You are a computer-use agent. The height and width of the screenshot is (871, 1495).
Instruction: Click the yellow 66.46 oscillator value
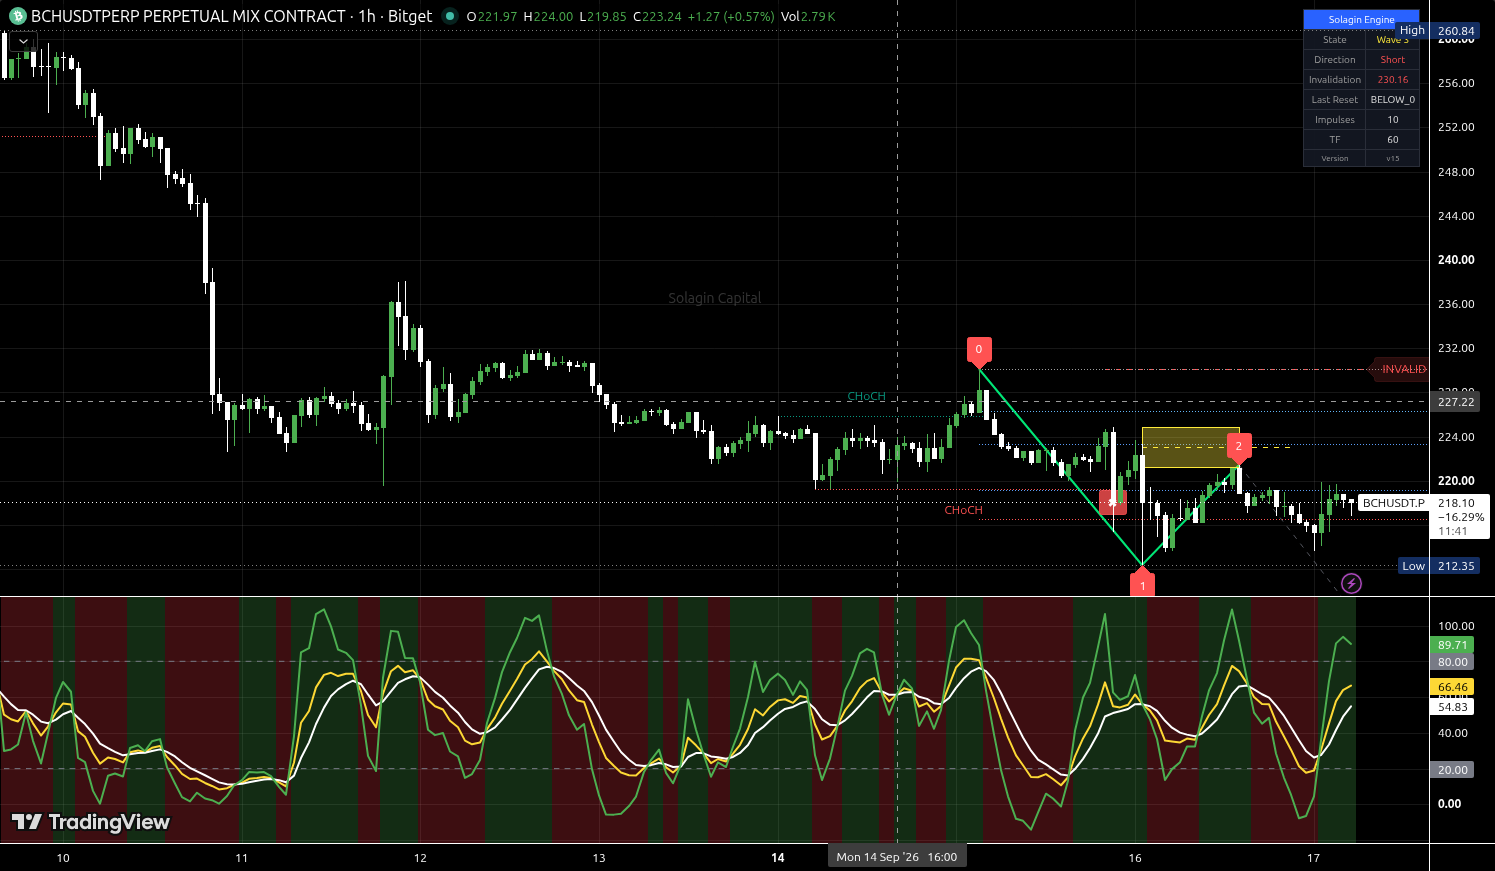tap(1453, 687)
